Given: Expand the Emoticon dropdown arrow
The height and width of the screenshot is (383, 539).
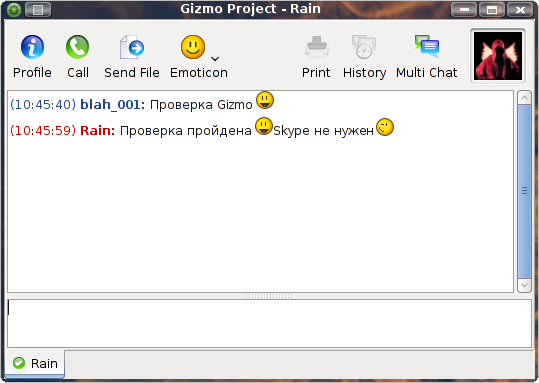Looking at the screenshot, I should coord(215,59).
